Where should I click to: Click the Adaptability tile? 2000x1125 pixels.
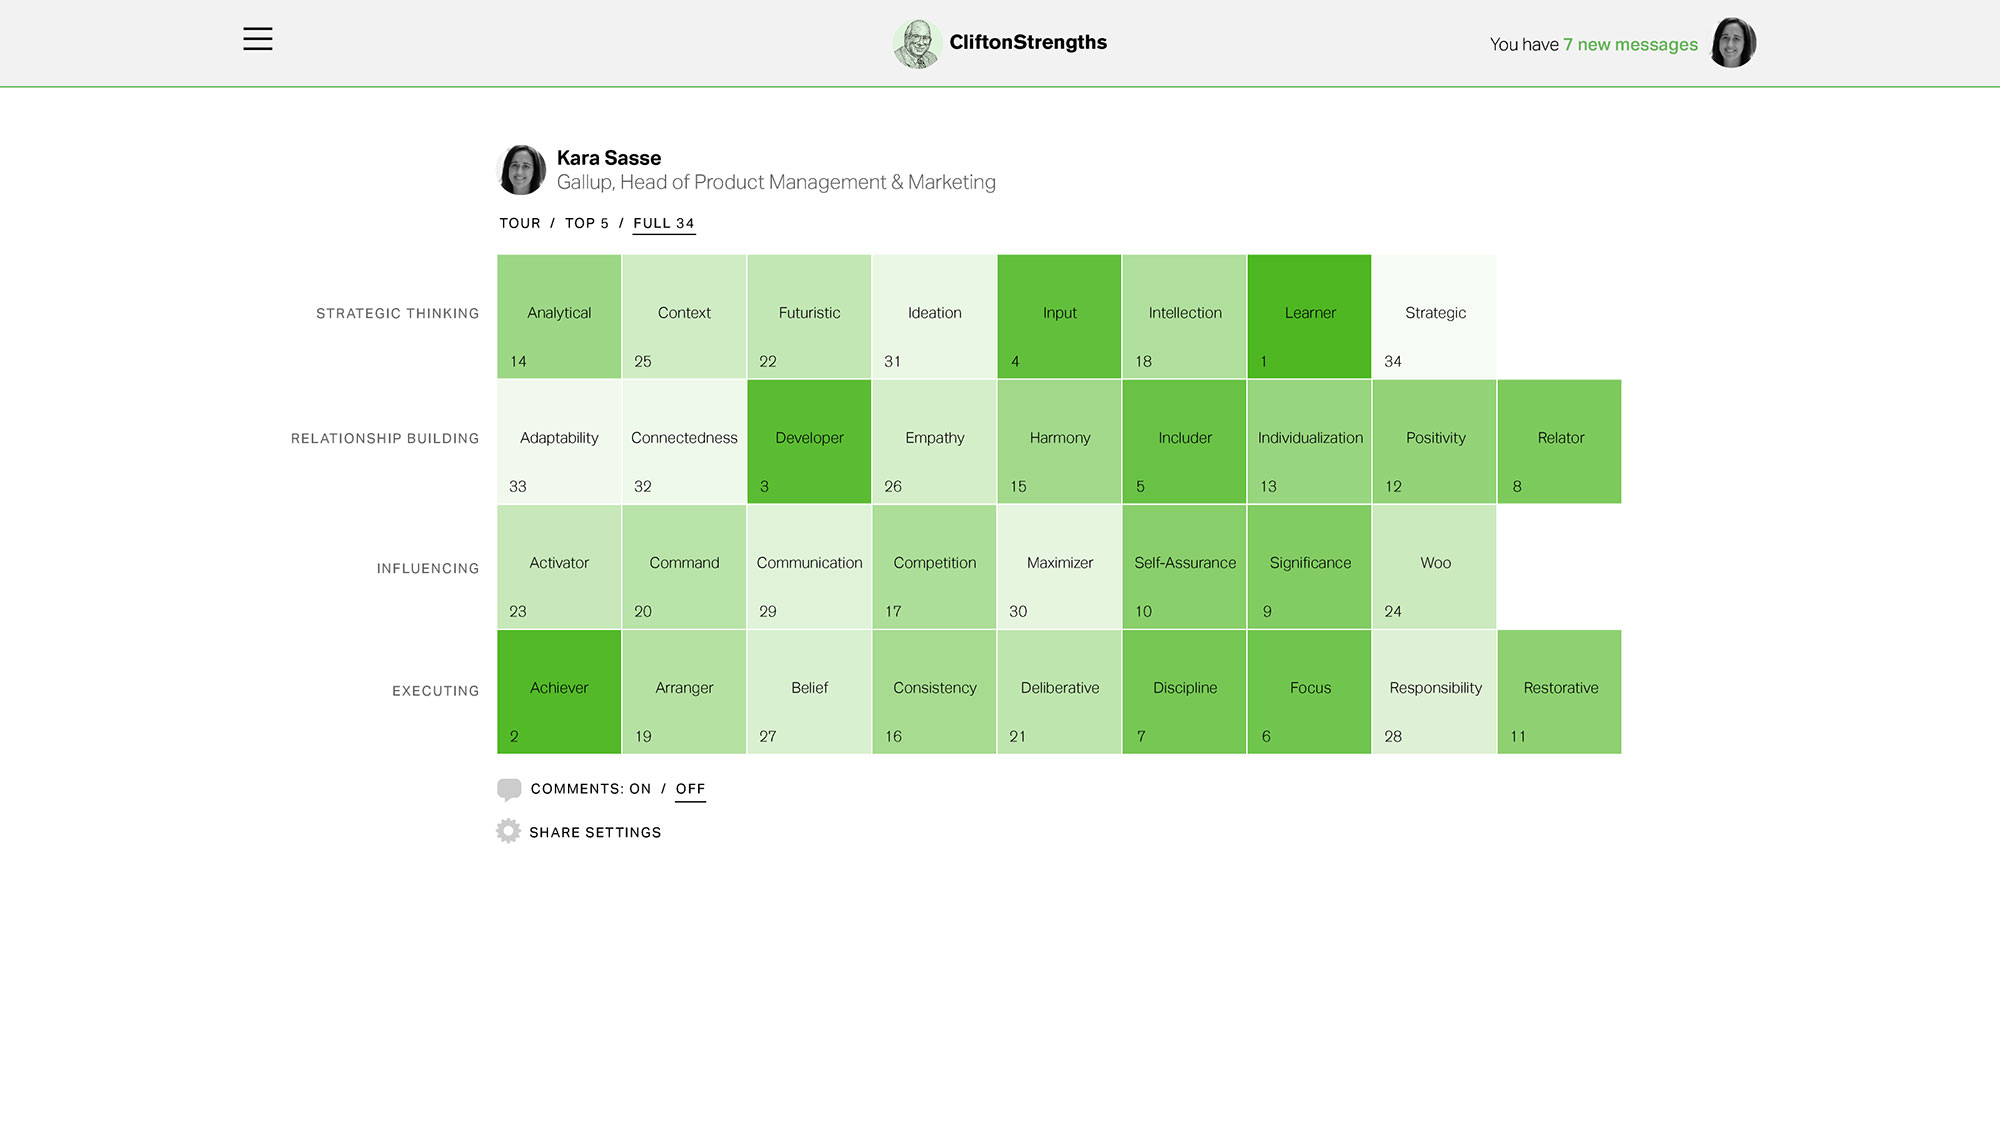pyautogui.click(x=559, y=442)
